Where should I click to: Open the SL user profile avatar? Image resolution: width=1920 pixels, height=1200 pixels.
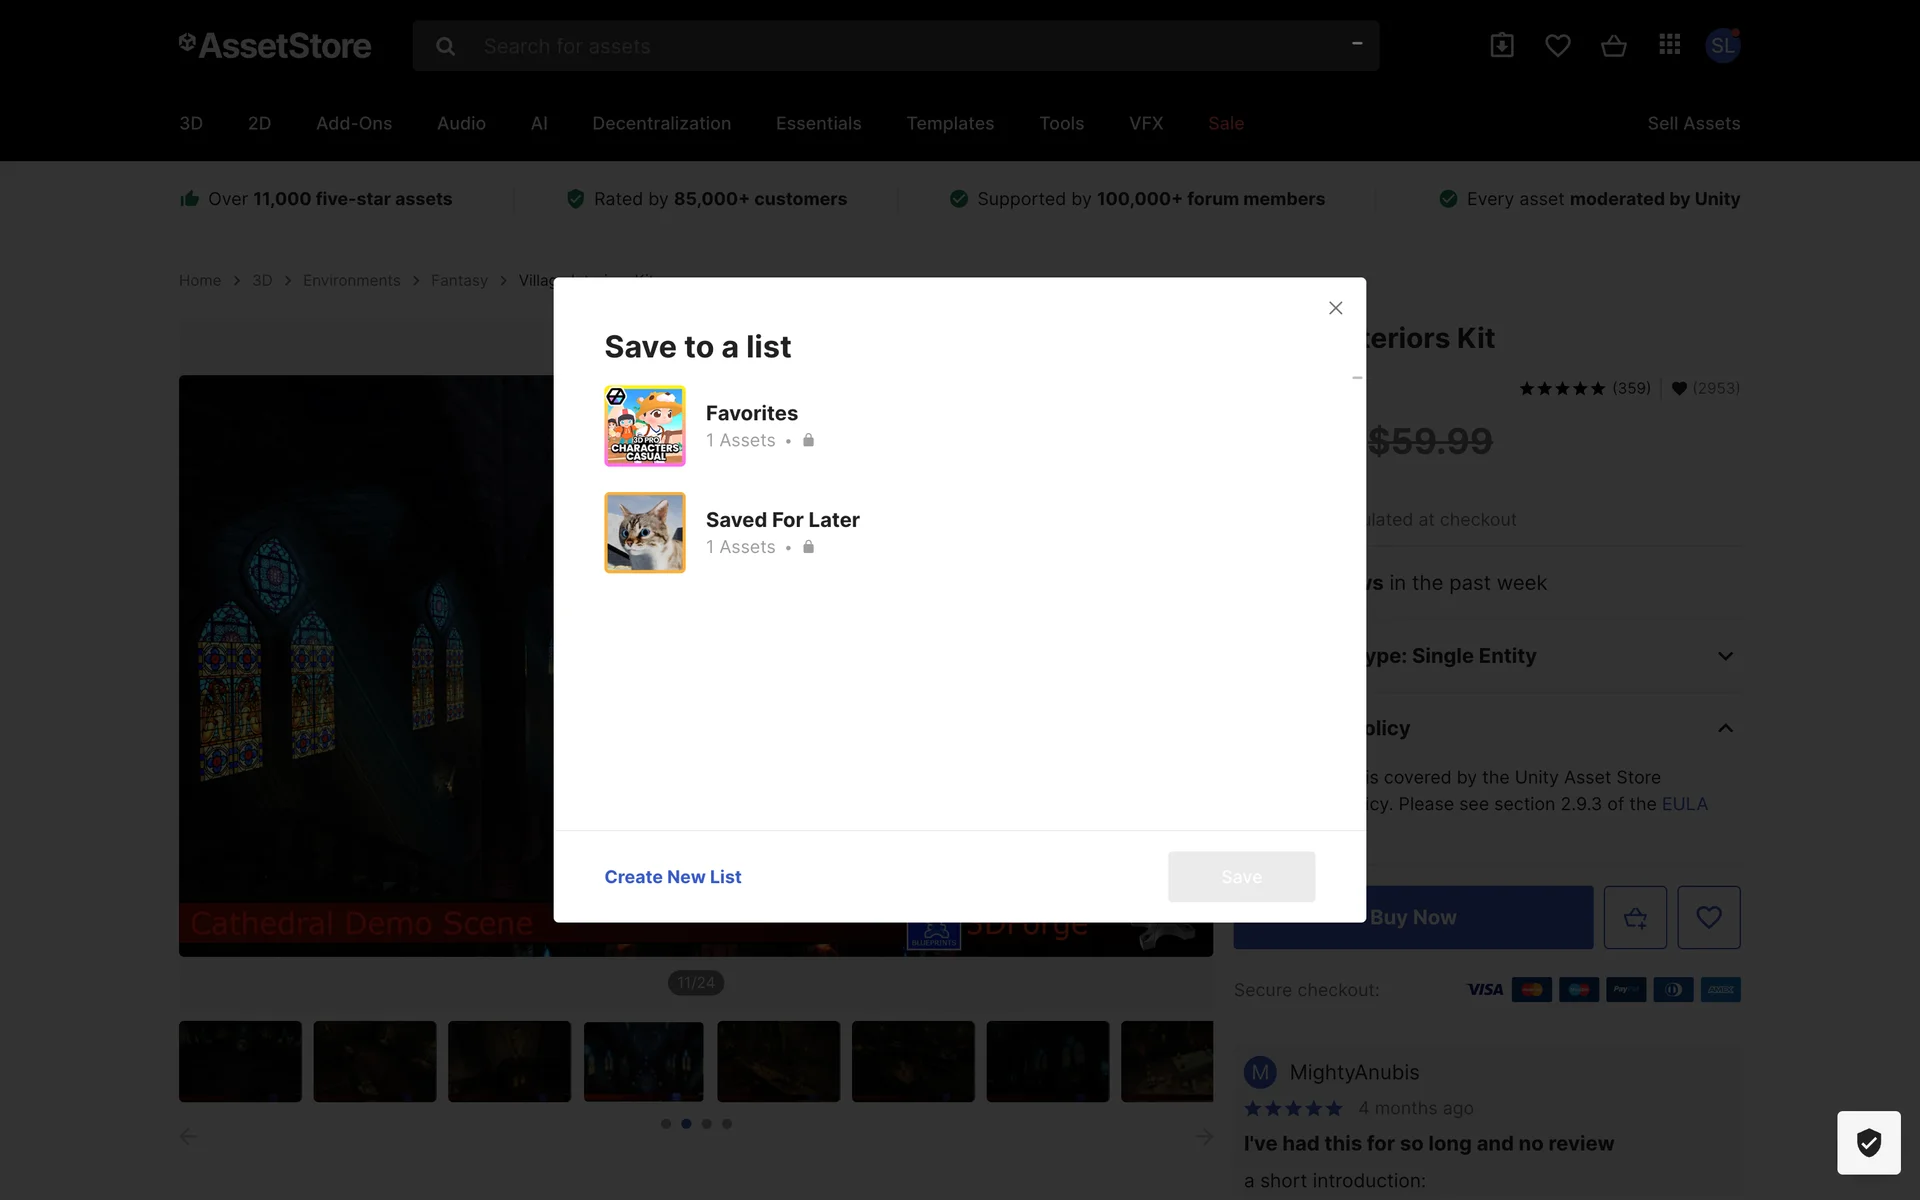[1722, 46]
